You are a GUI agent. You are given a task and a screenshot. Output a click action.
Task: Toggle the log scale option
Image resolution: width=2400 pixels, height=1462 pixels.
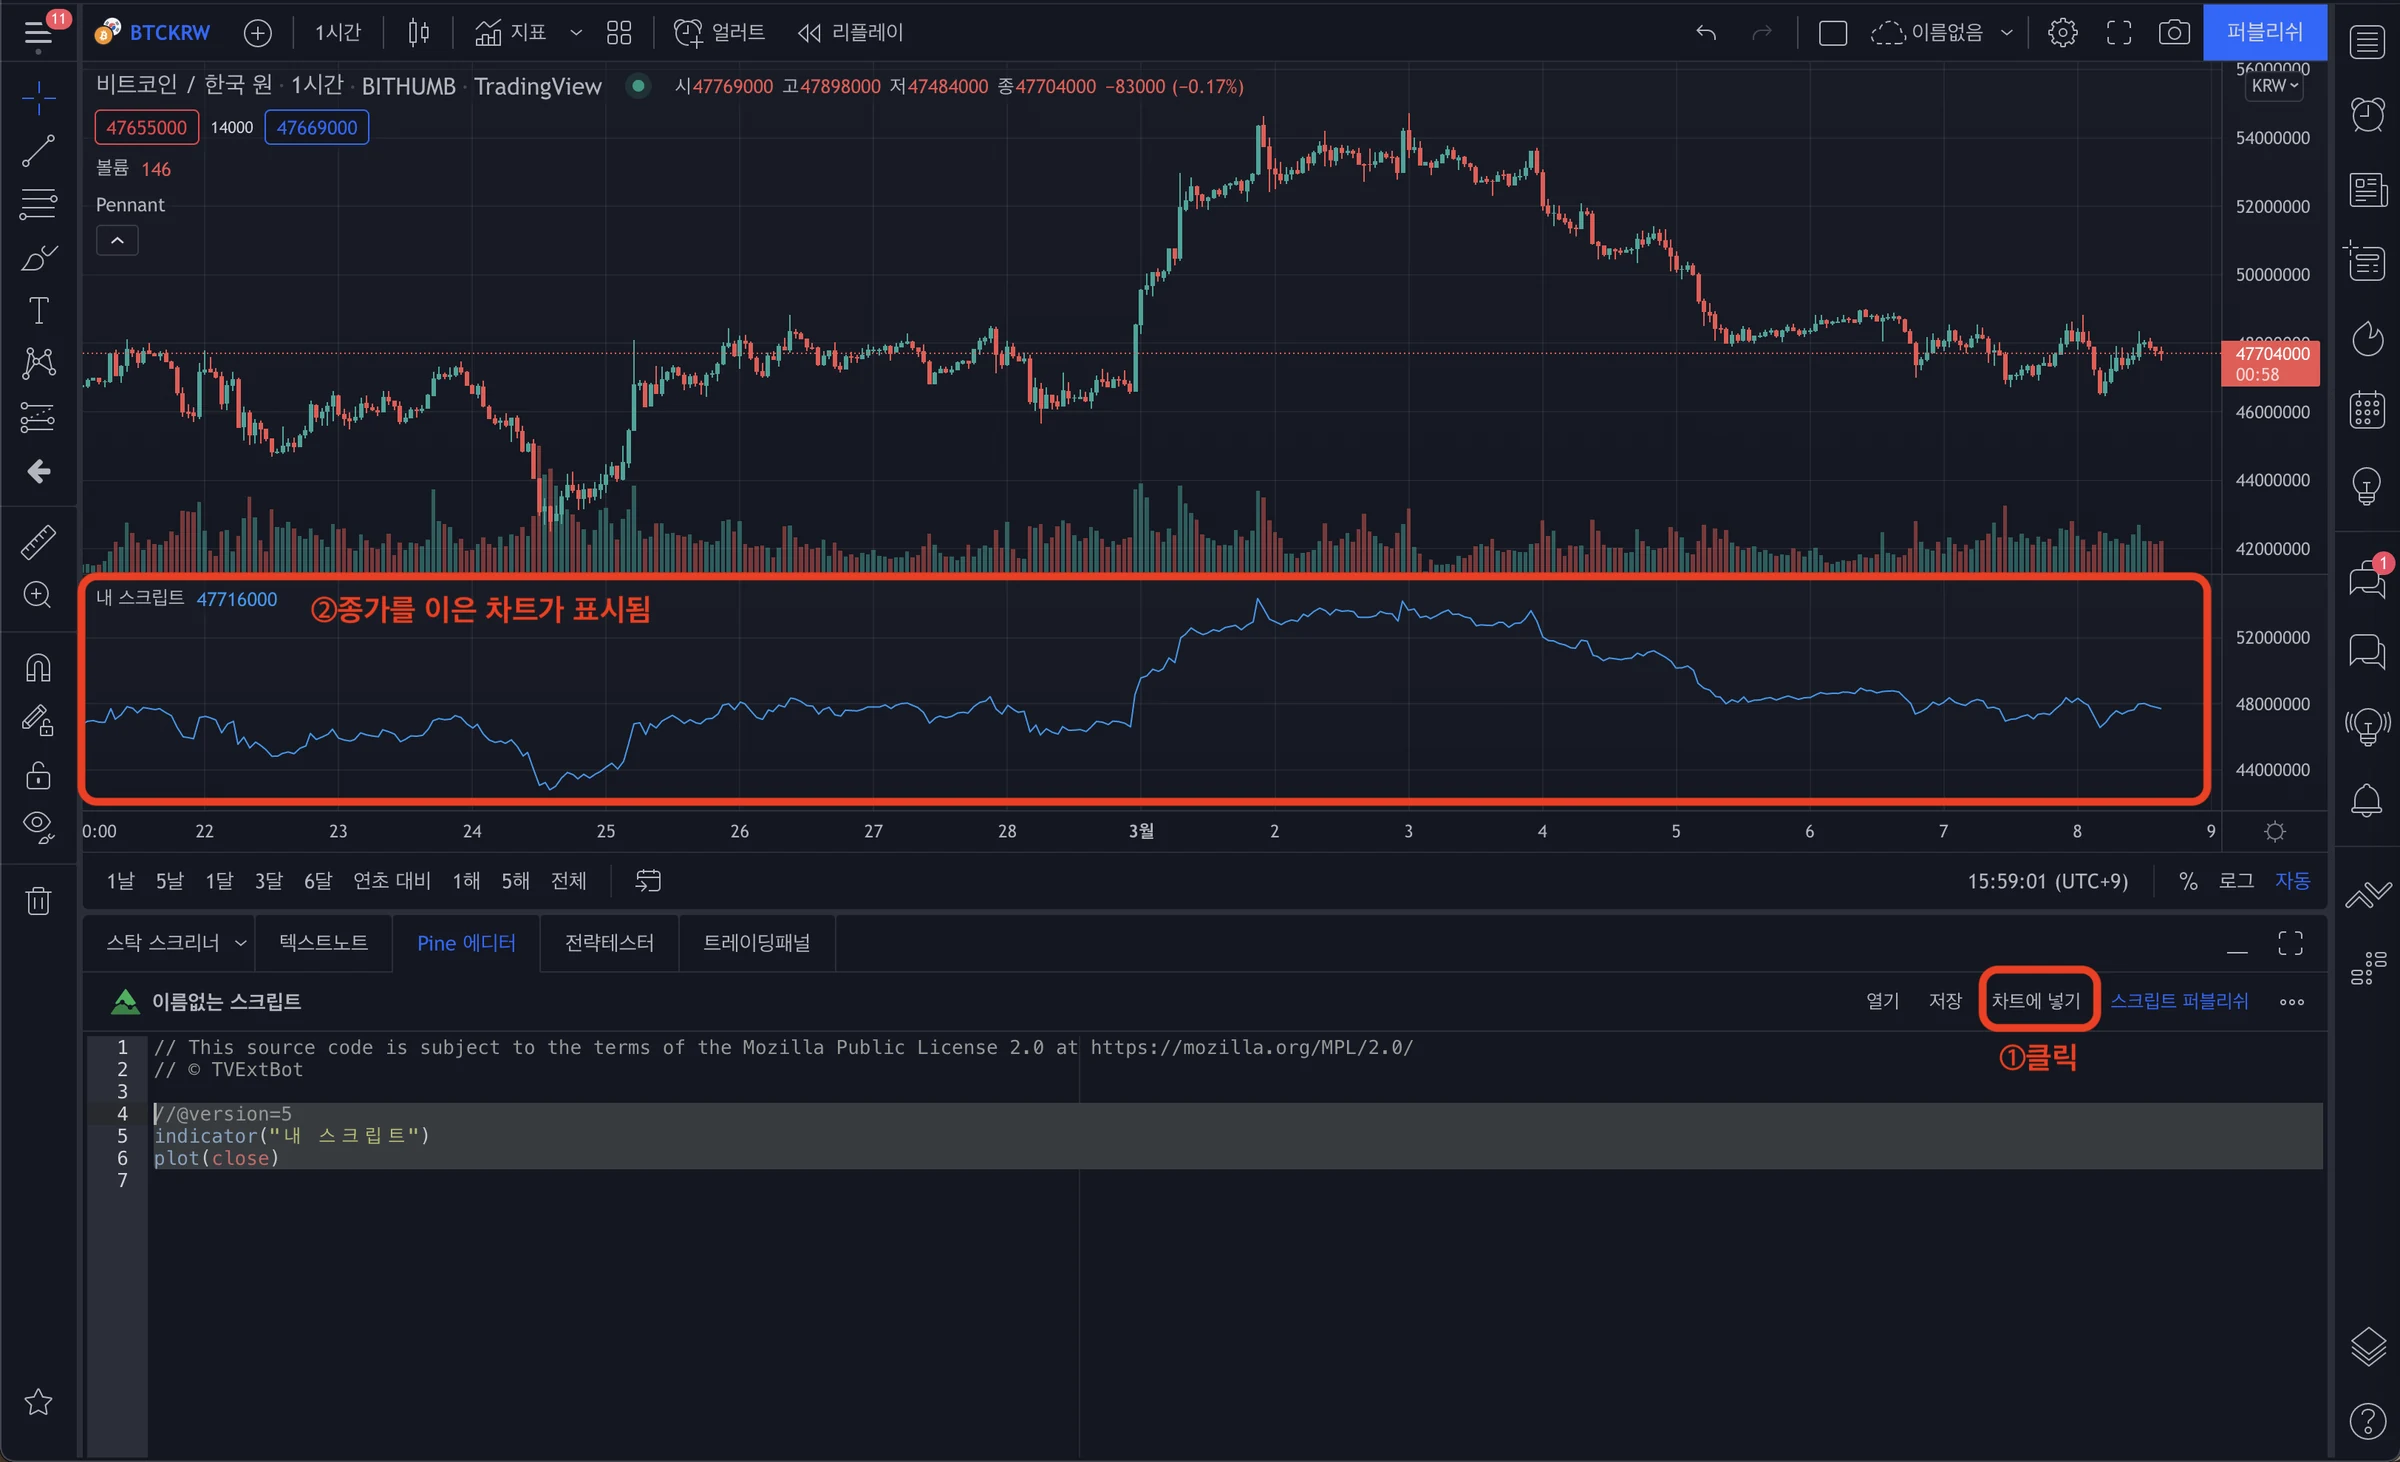[2237, 881]
